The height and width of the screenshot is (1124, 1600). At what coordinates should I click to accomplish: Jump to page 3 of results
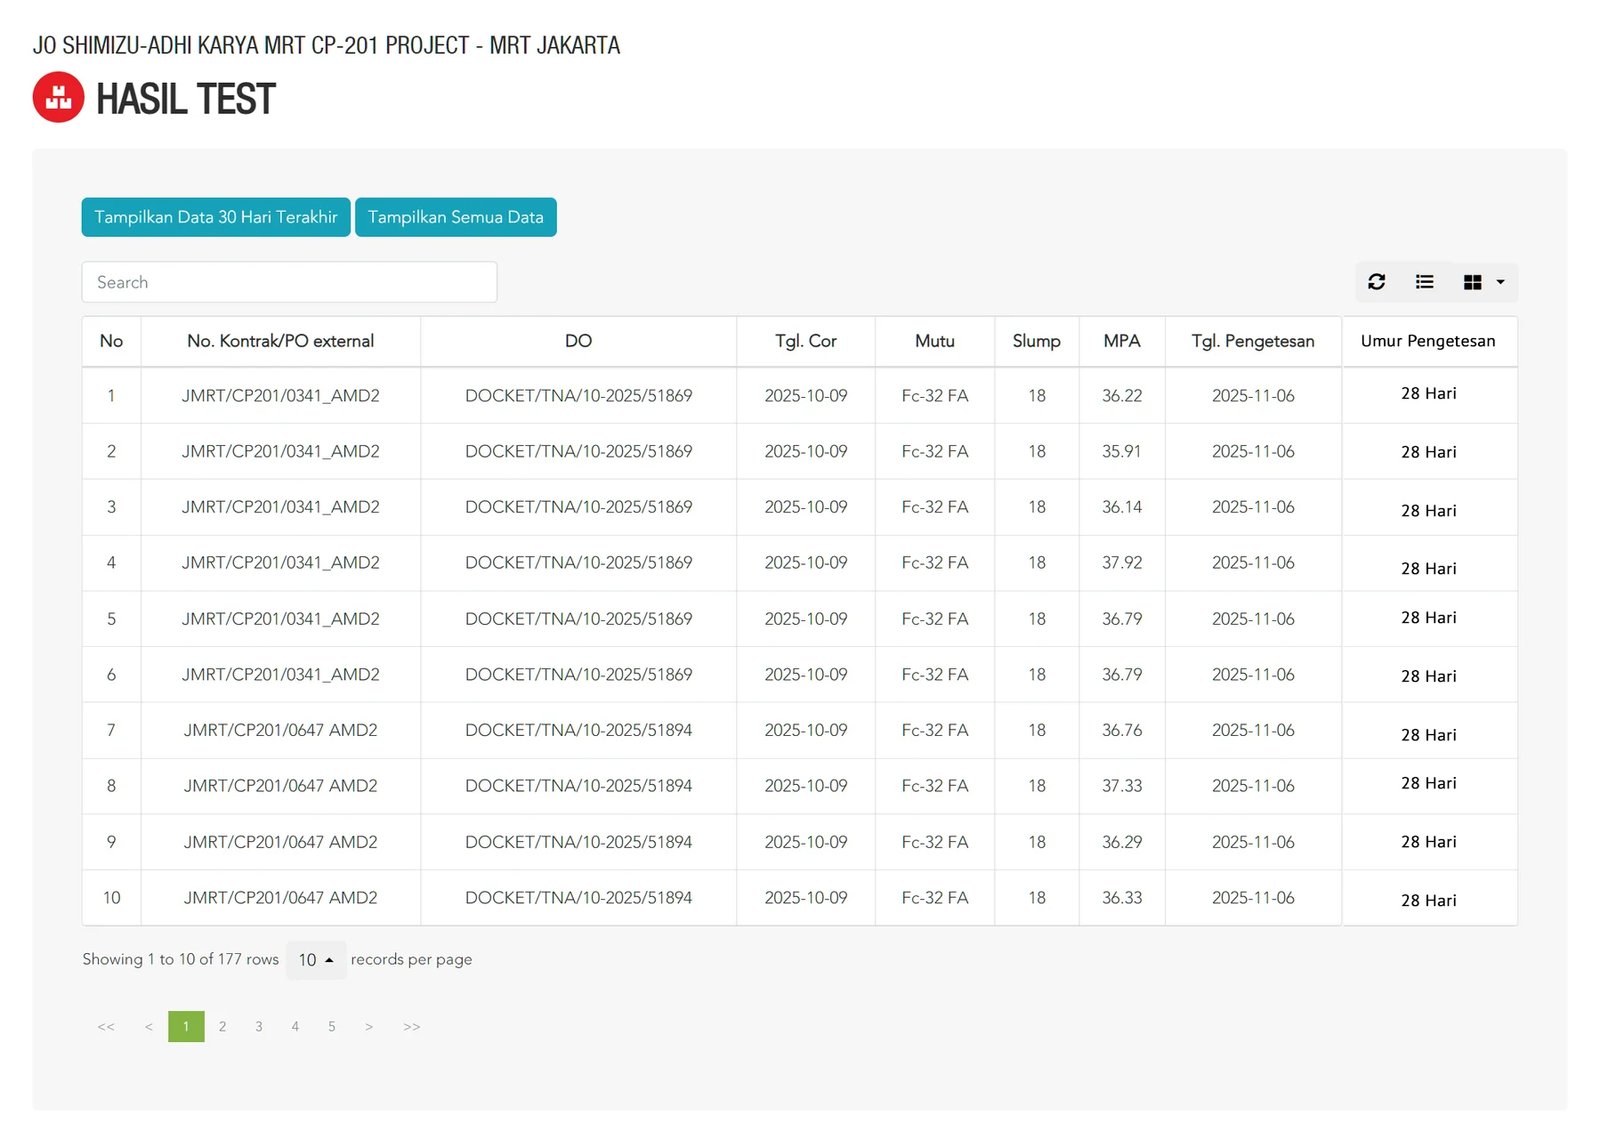pos(259,1027)
